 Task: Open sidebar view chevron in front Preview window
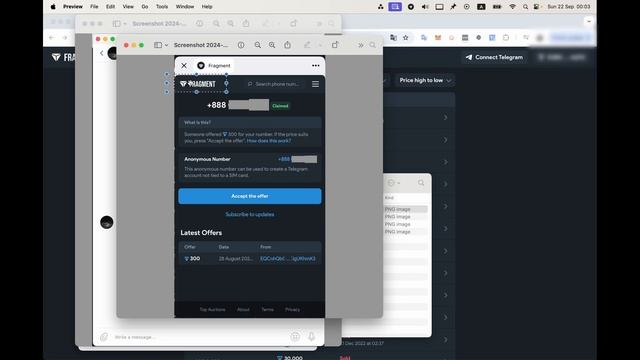tap(167, 45)
